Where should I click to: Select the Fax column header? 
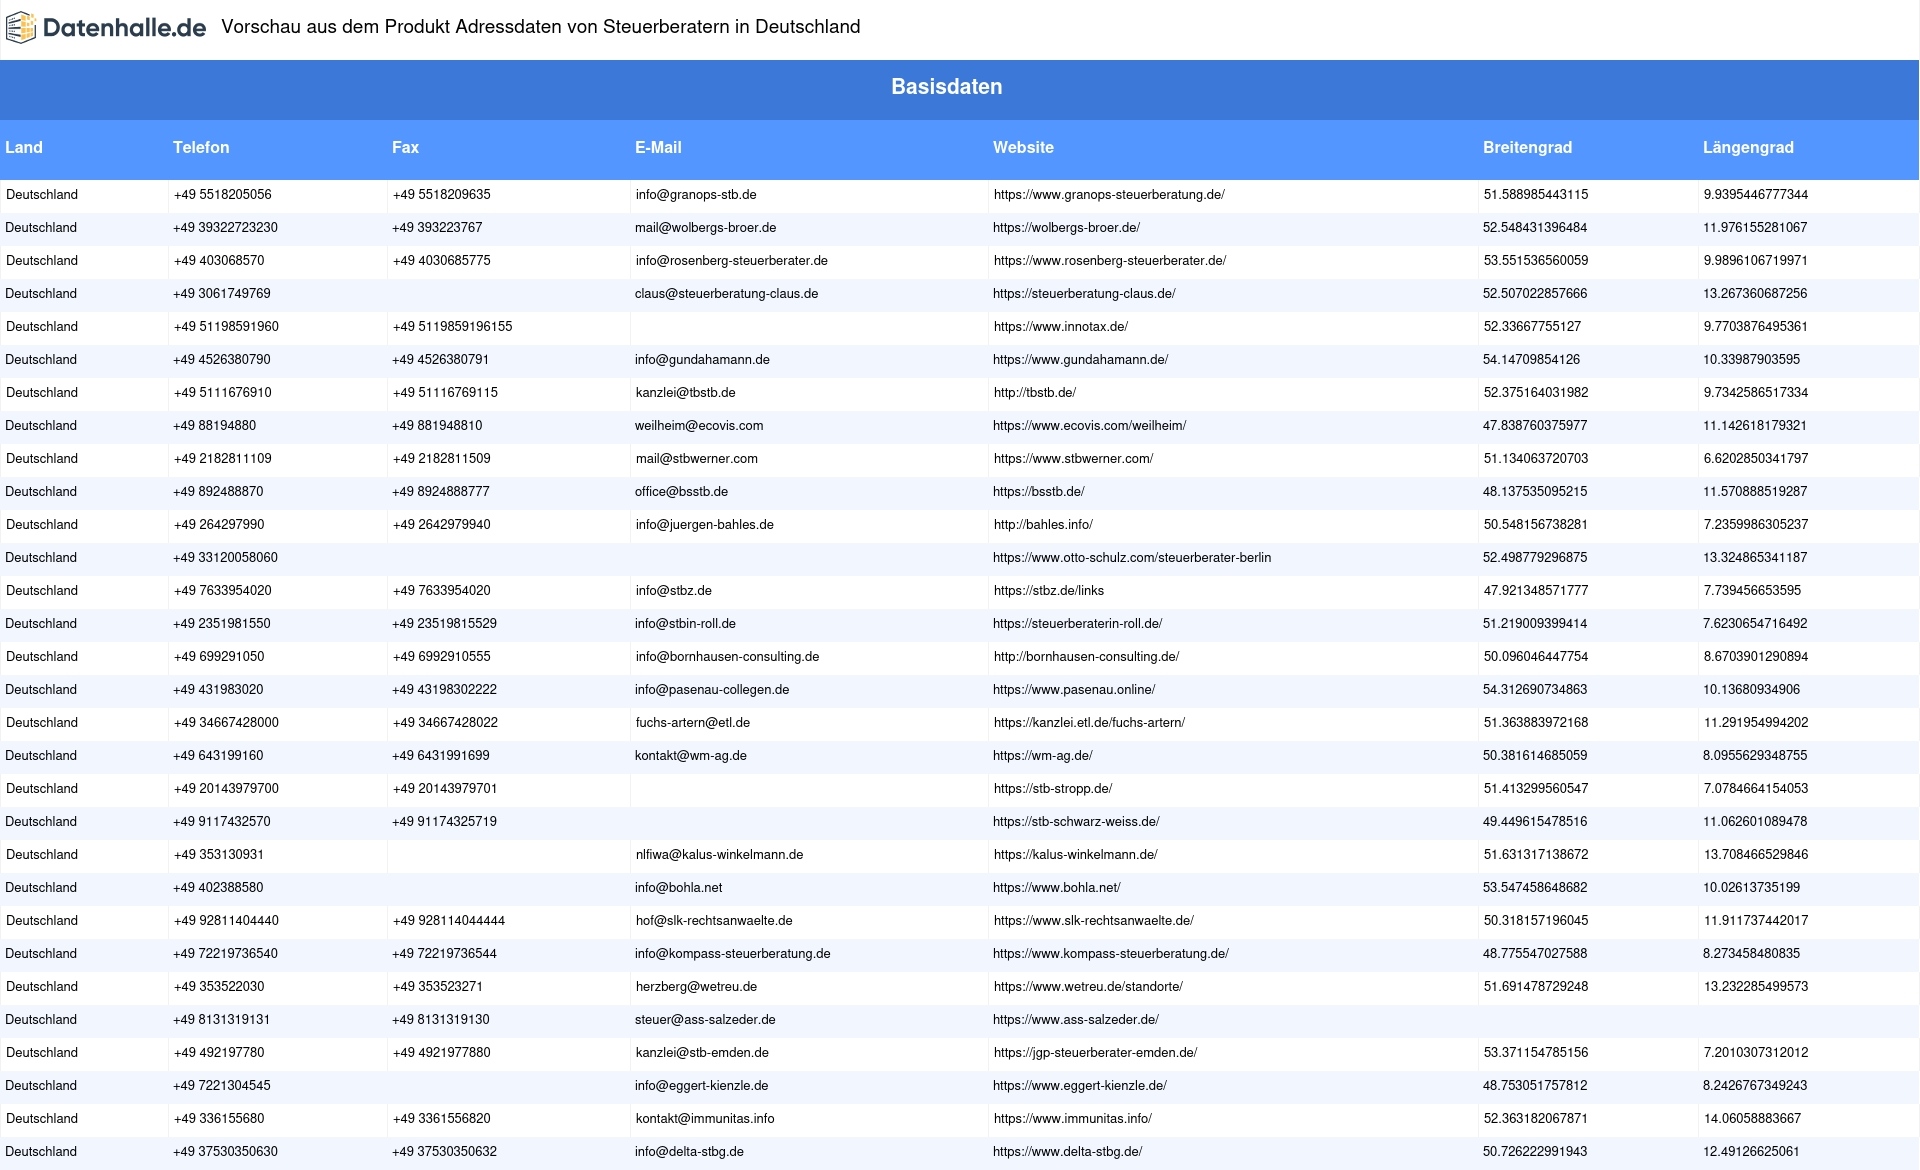(405, 147)
